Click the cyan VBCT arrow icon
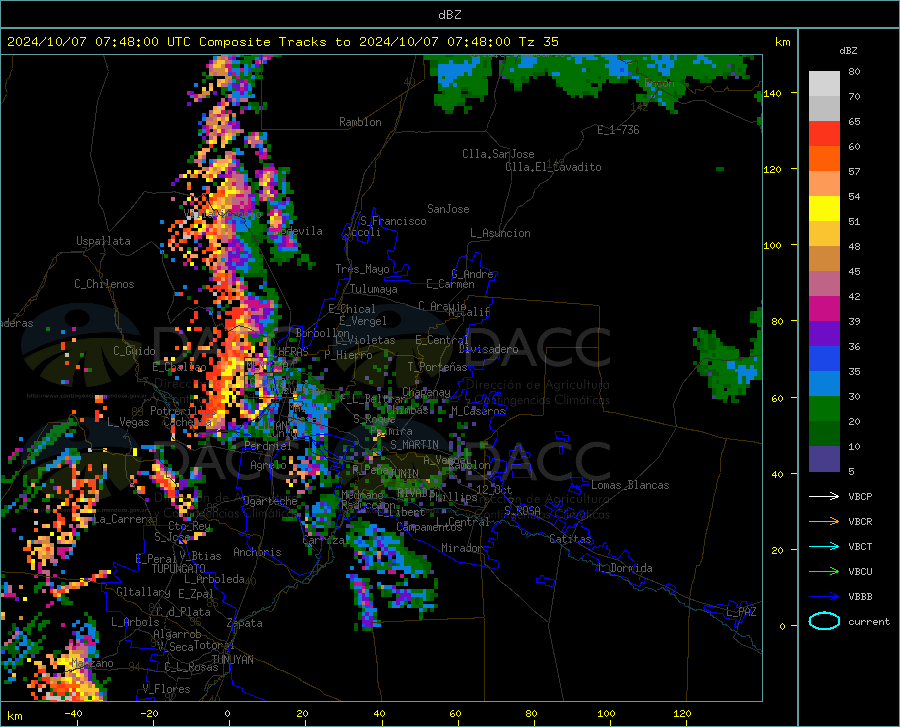900x727 pixels. point(824,546)
